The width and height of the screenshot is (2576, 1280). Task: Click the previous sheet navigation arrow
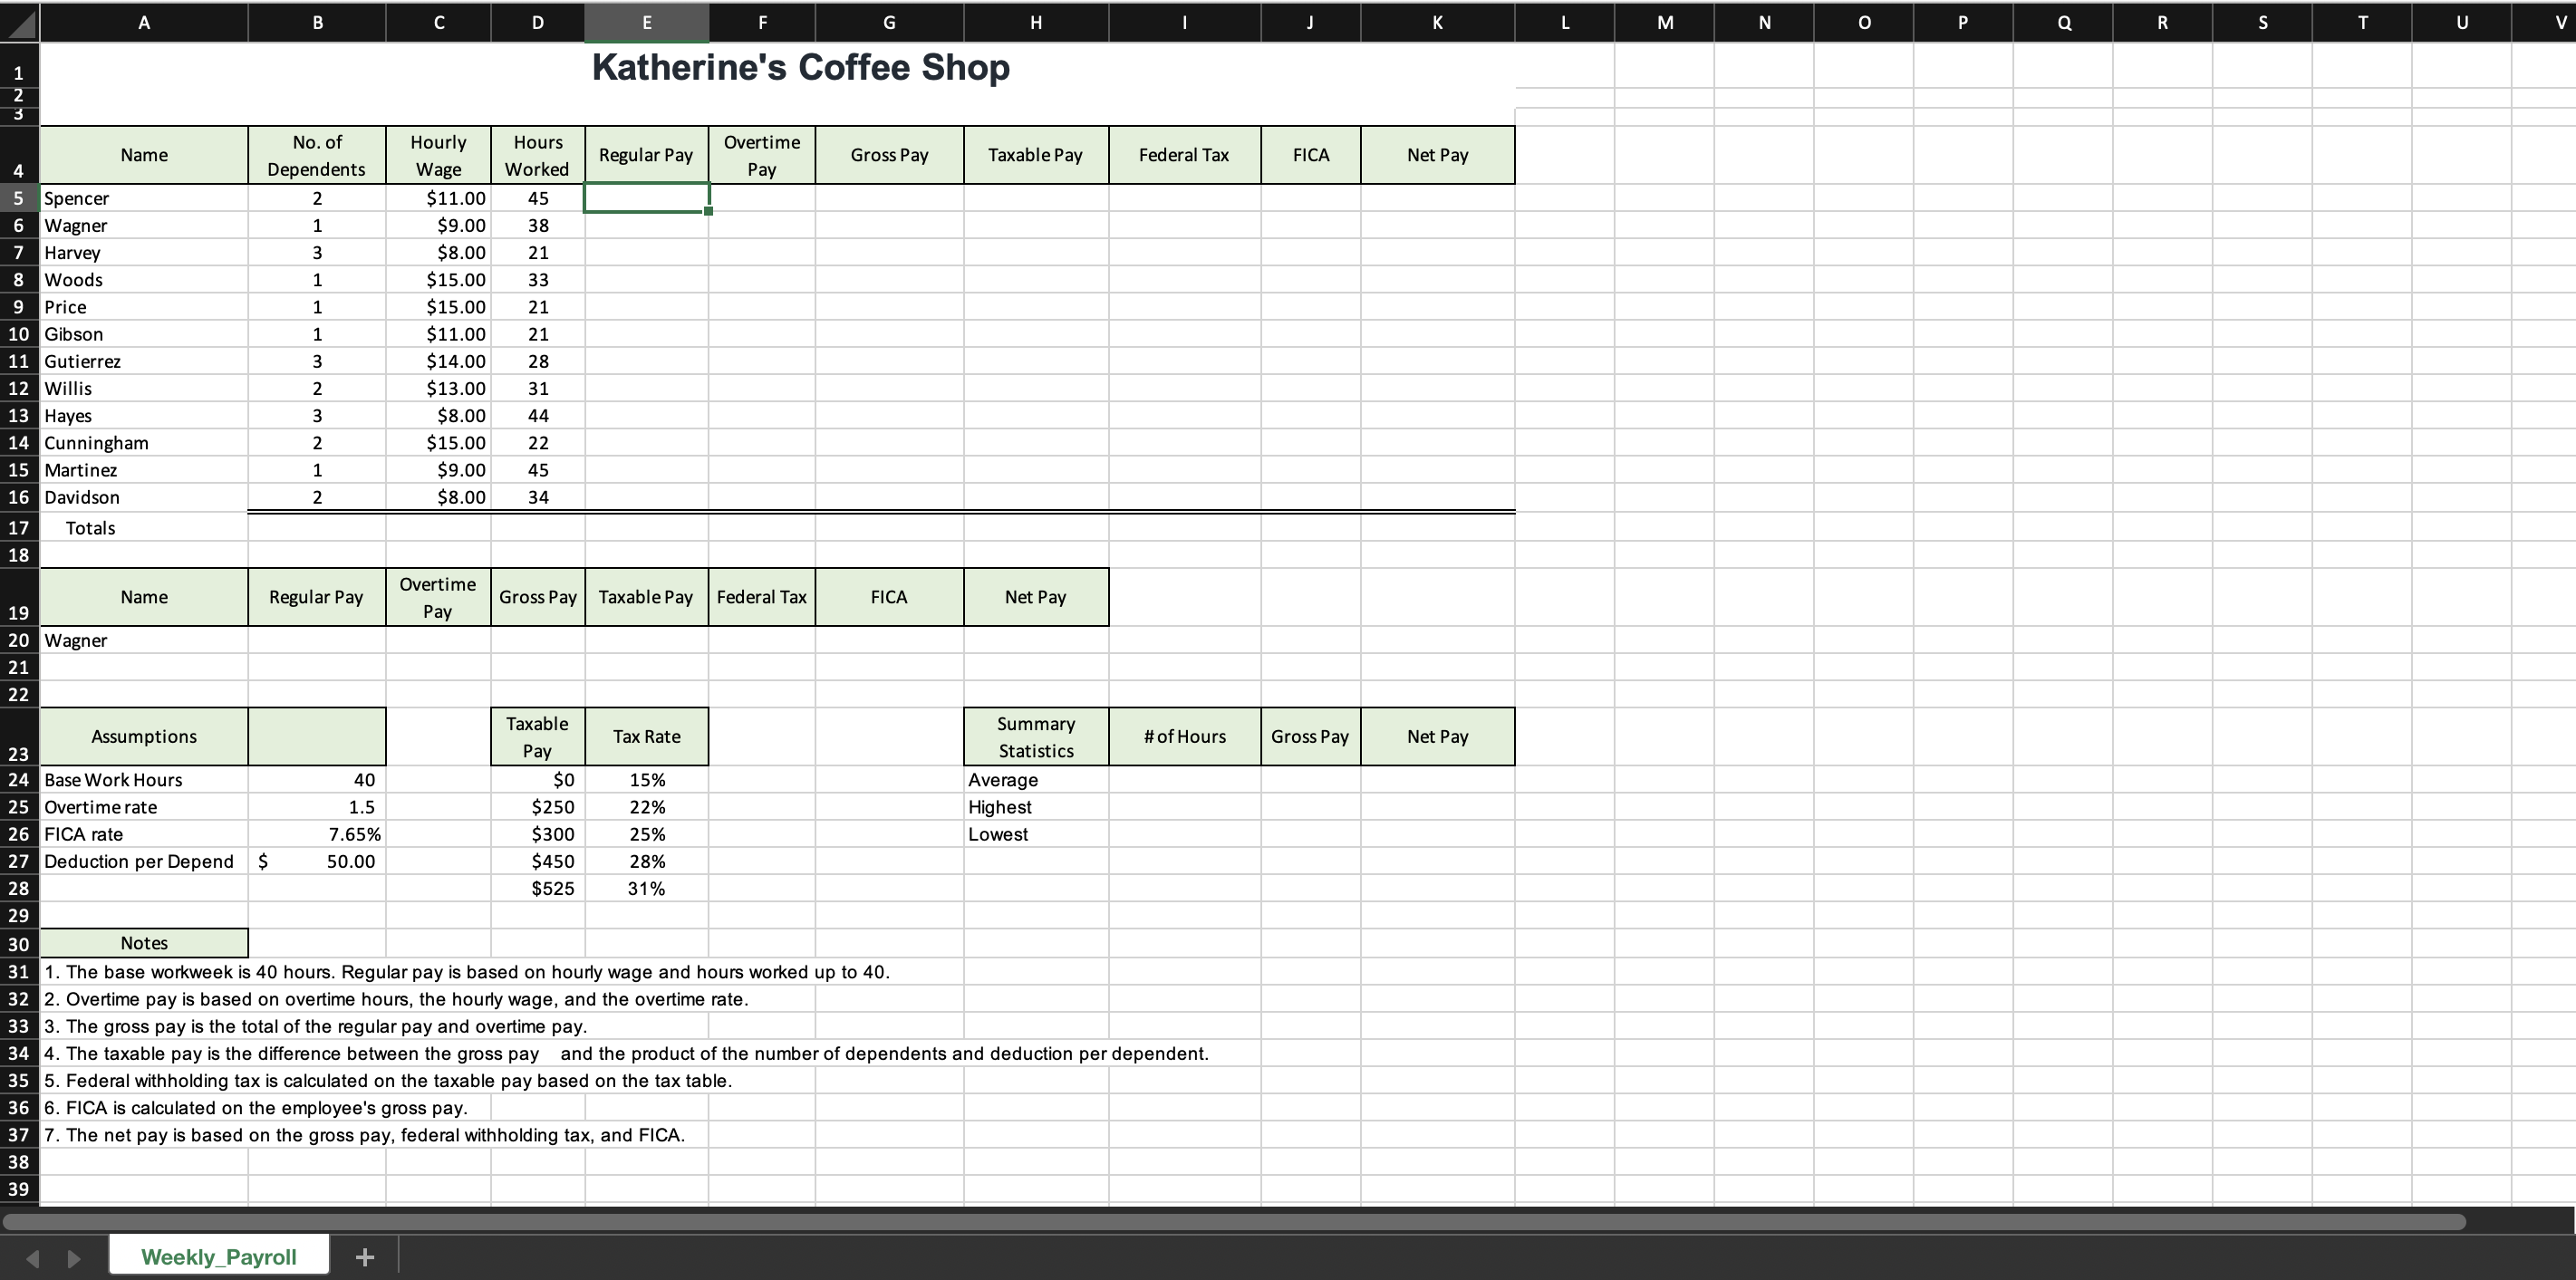[33, 1257]
